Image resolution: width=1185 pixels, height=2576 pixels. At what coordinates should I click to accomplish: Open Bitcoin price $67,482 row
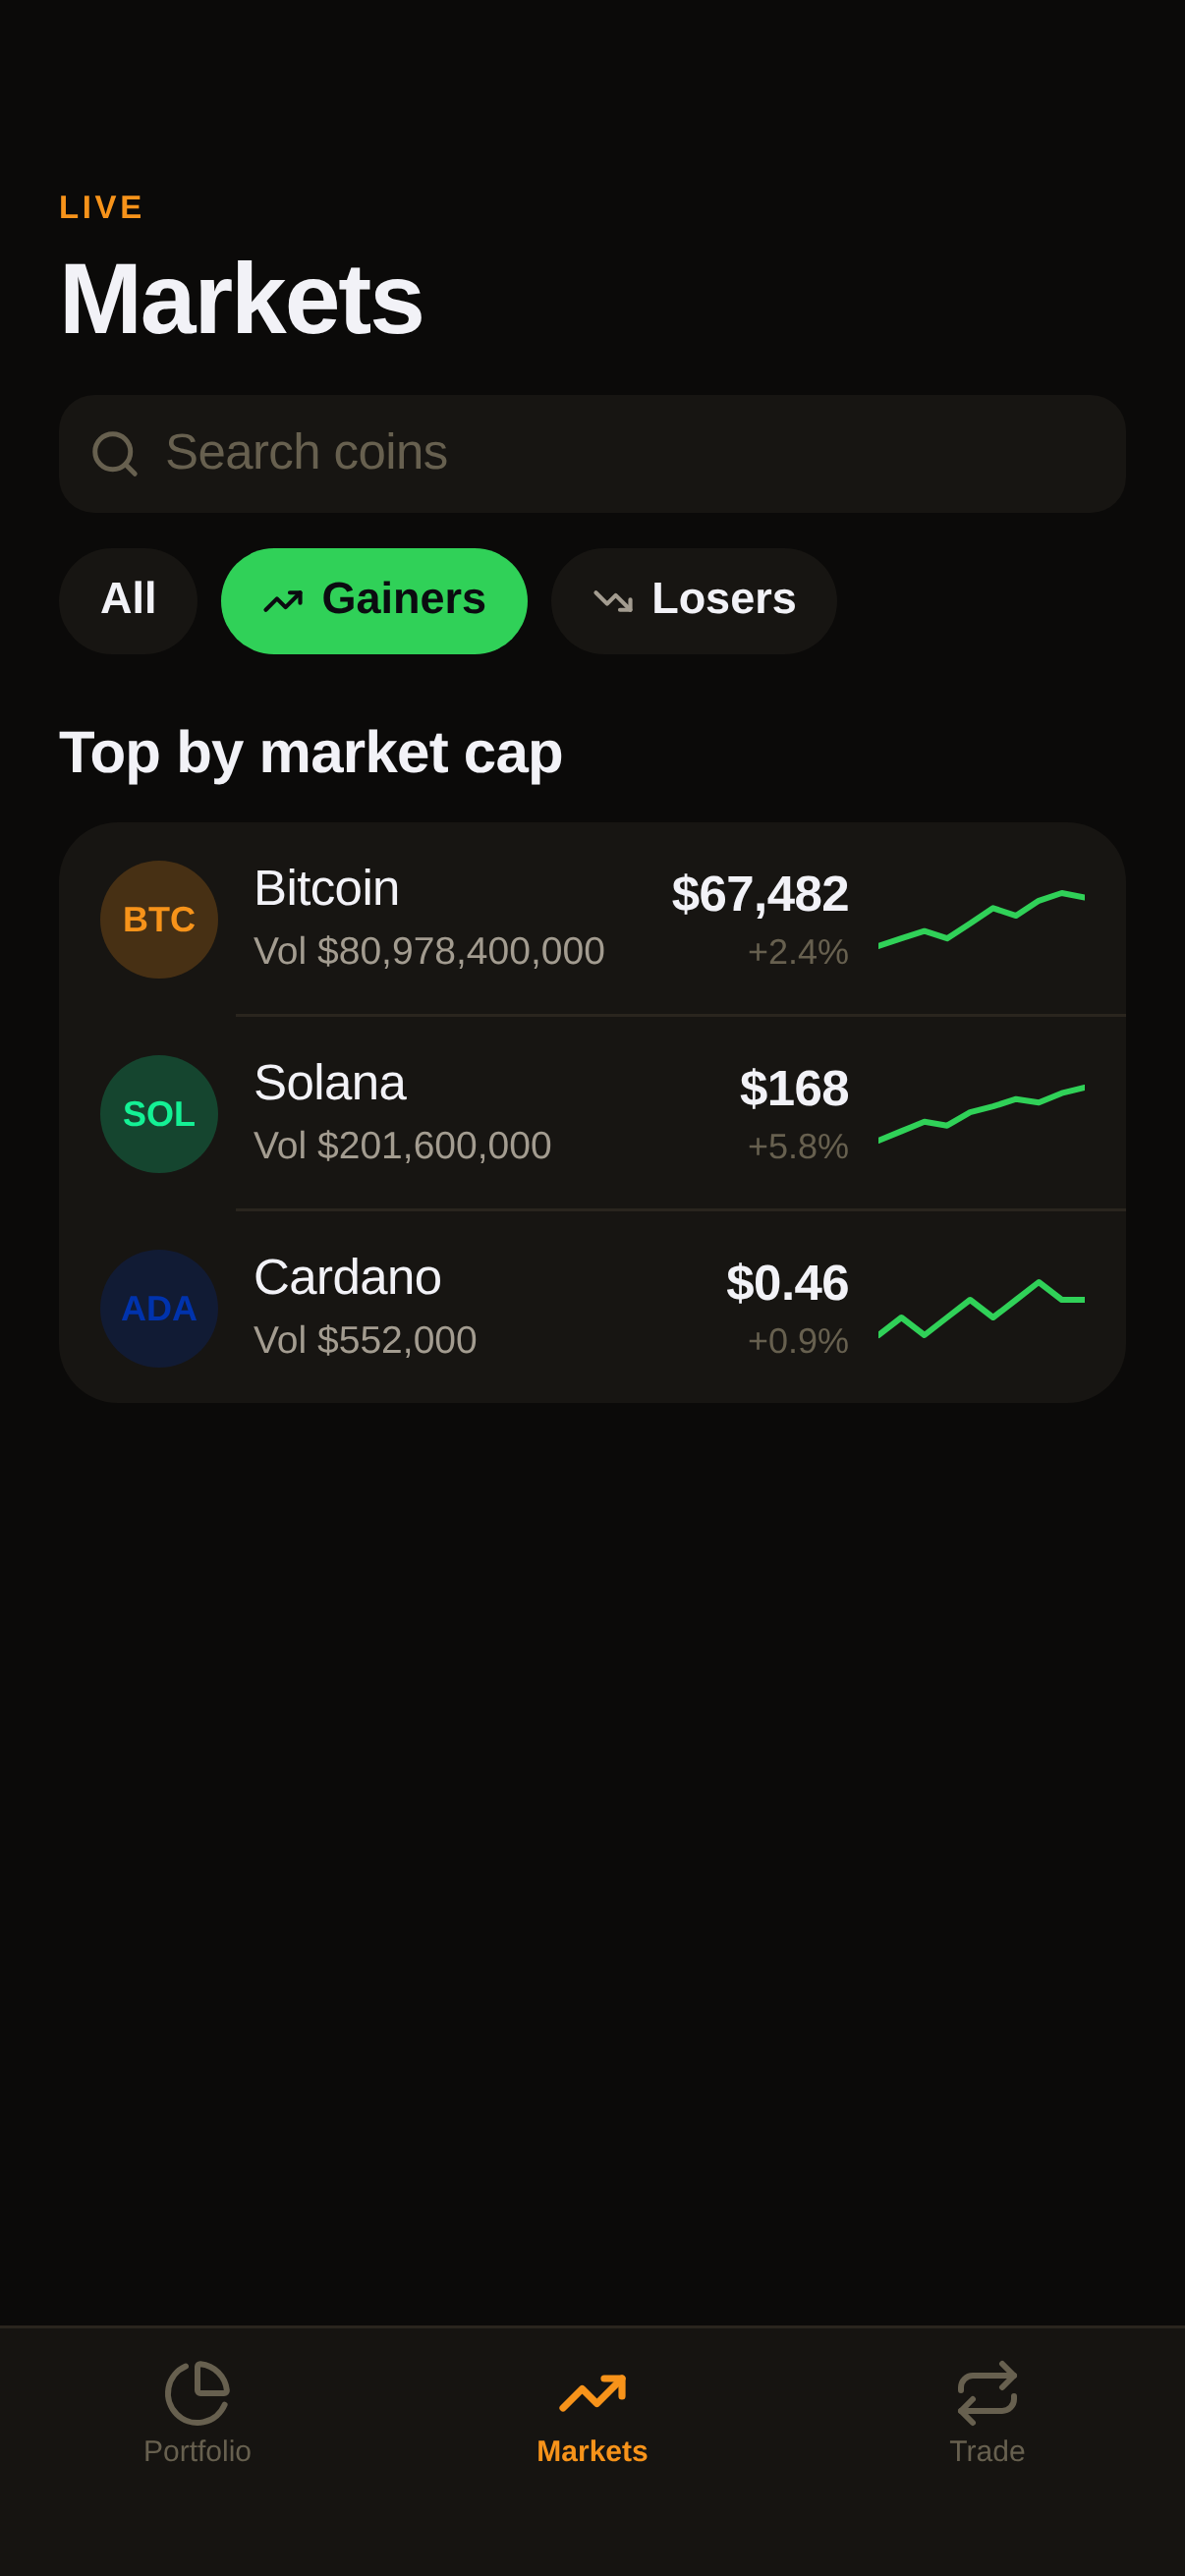(592, 920)
